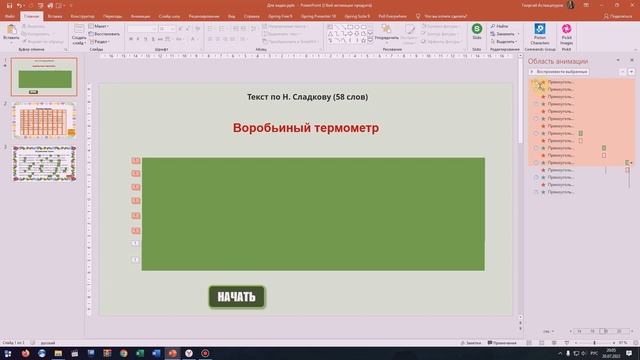The height and width of the screenshot is (360, 640).
Task: Toggle the Заметки notes pane
Action: 471,343
